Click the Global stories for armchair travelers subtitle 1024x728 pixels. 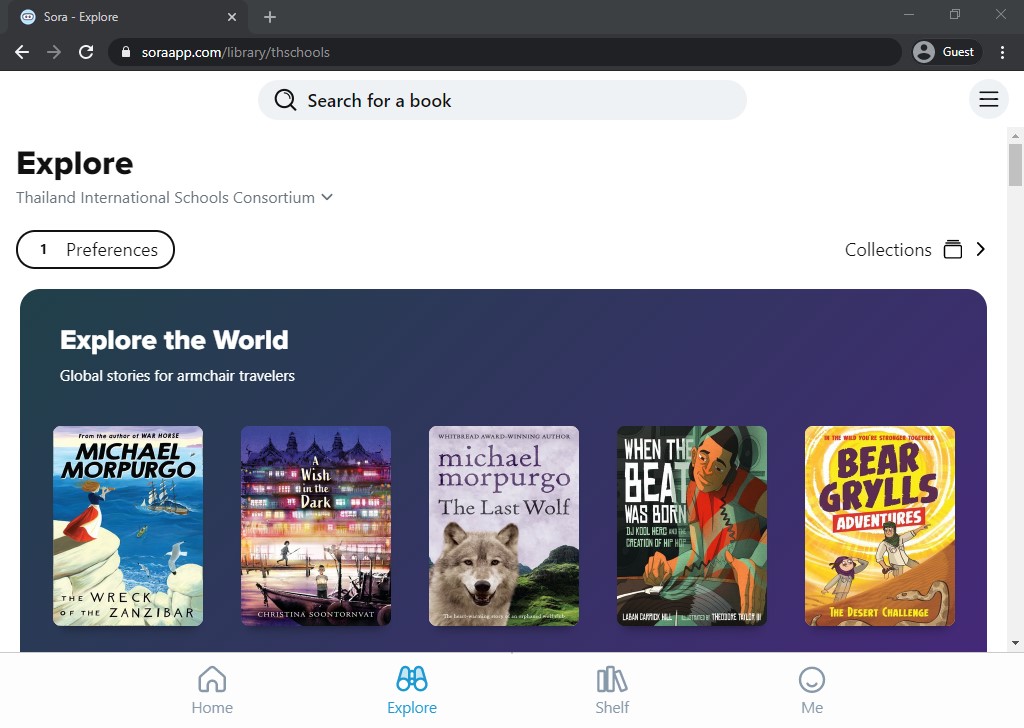pos(177,375)
